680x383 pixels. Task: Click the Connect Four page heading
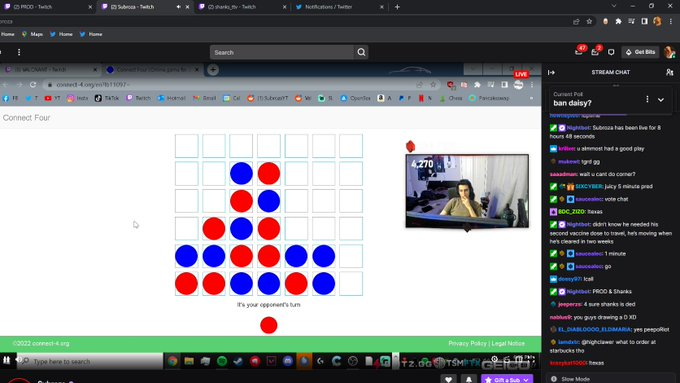pos(26,118)
